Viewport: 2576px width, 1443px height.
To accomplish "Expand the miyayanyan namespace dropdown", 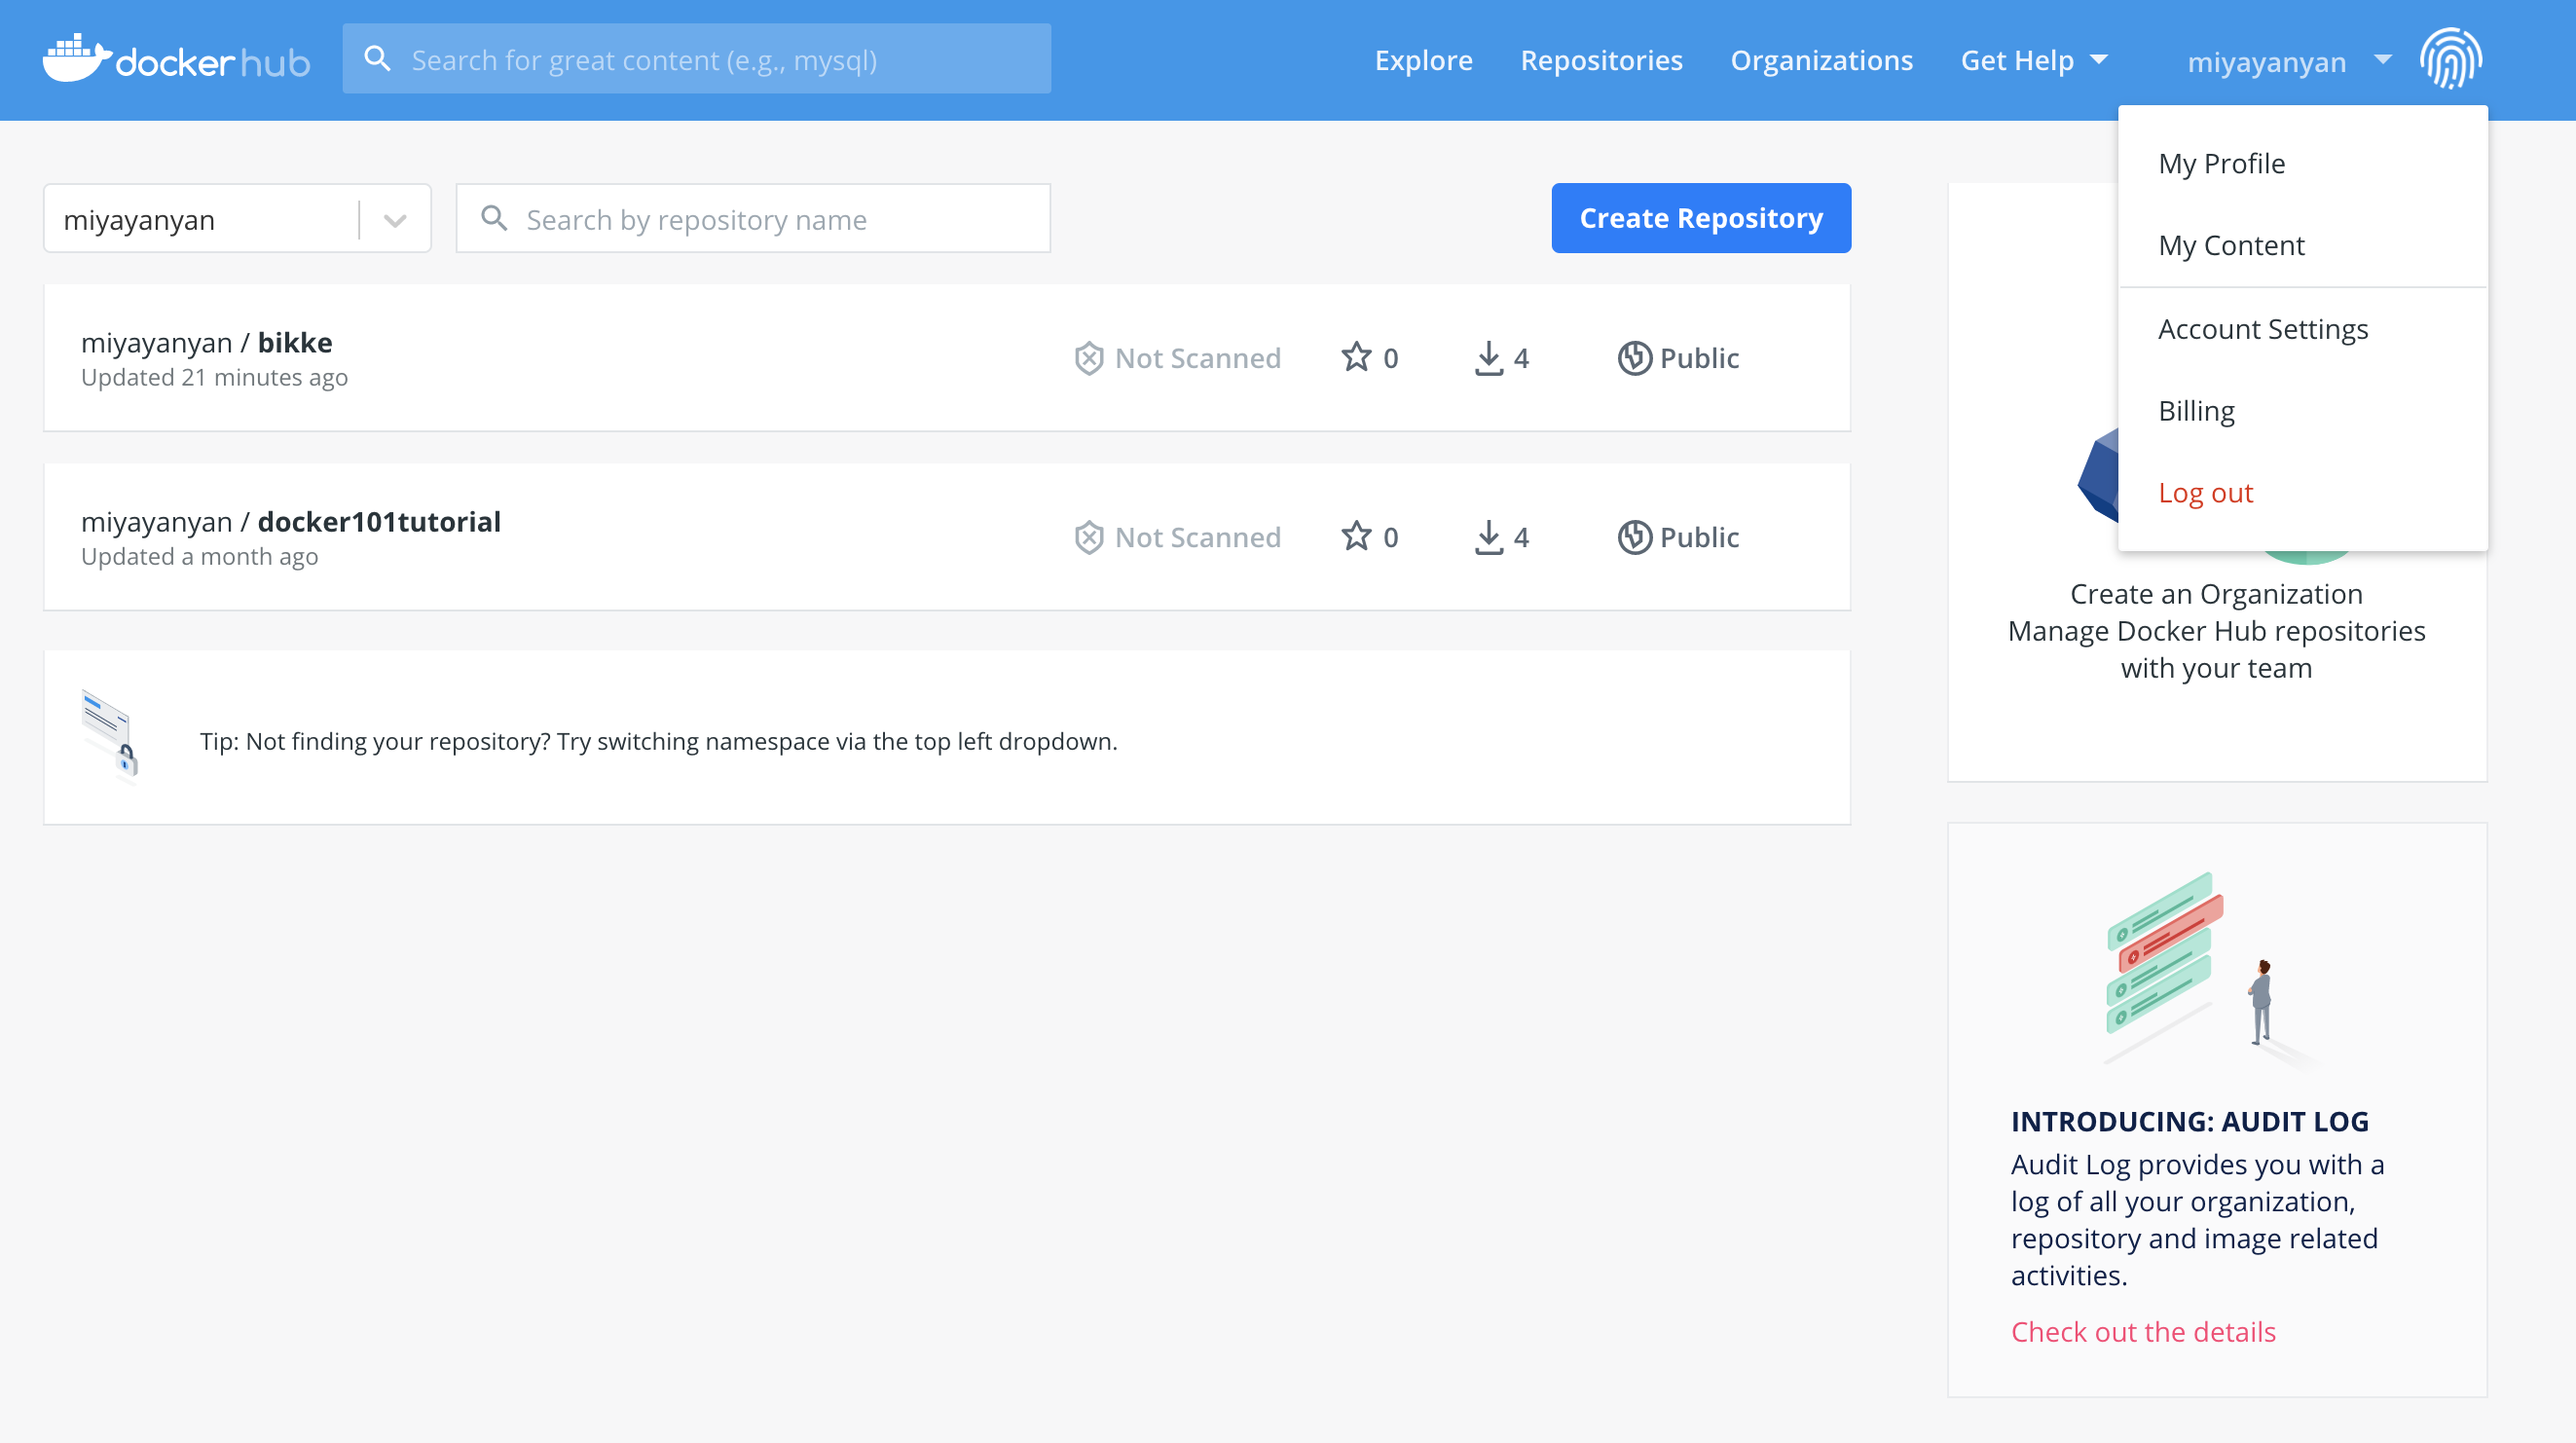I will point(395,220).
